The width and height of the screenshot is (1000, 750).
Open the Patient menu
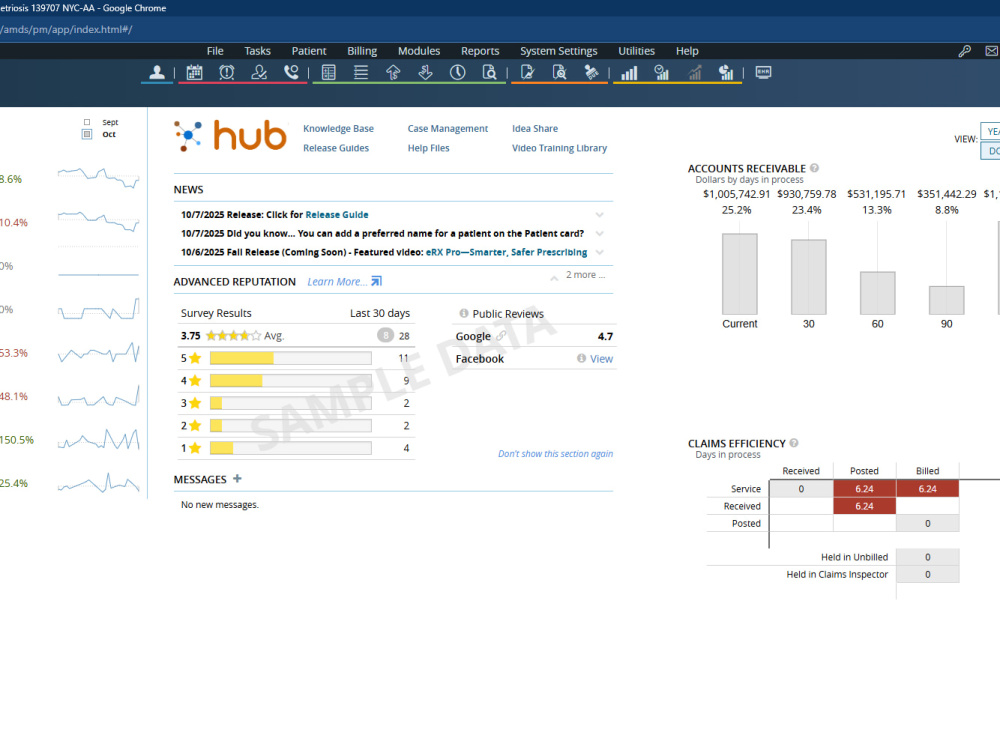[x=309, y=51]
